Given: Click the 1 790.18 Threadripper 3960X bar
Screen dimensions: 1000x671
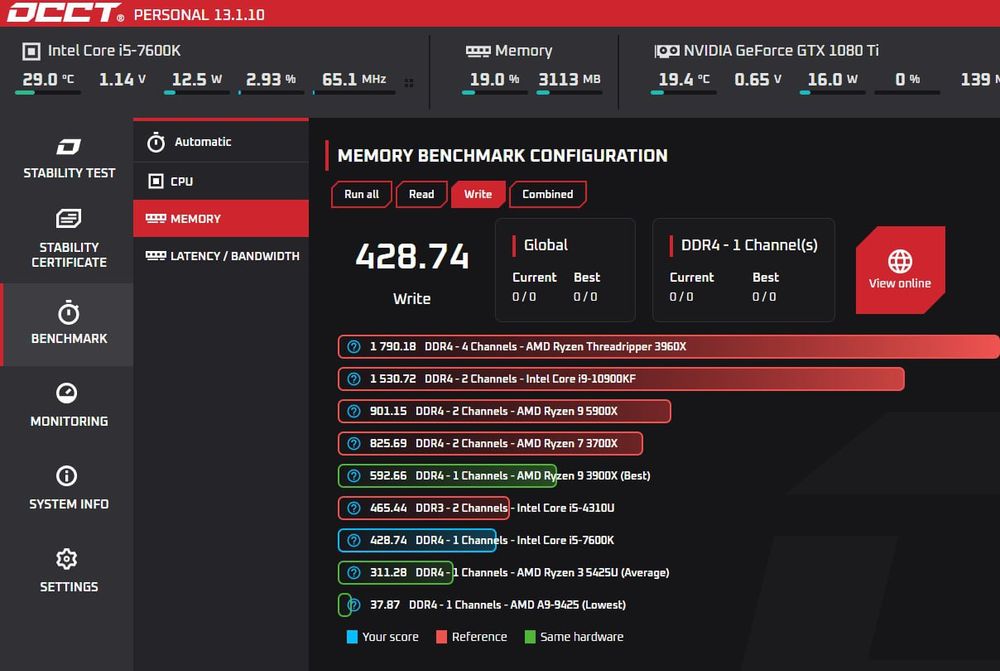Looking at the screenshot, I should (668, 346).
